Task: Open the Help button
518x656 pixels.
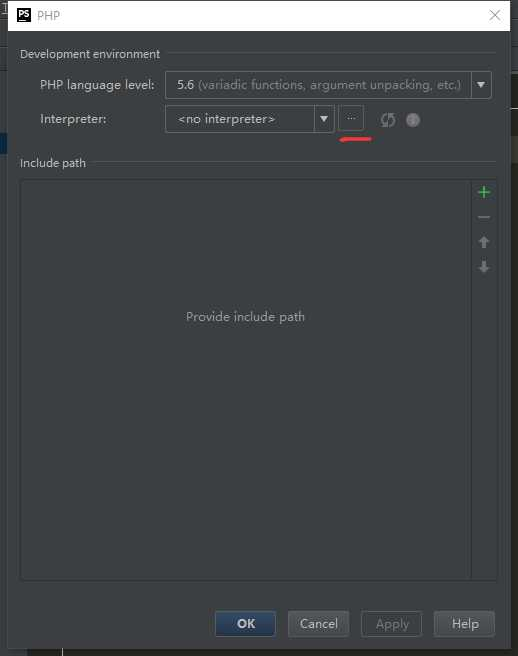Action: pyautogui.click(x=465, y=624)
